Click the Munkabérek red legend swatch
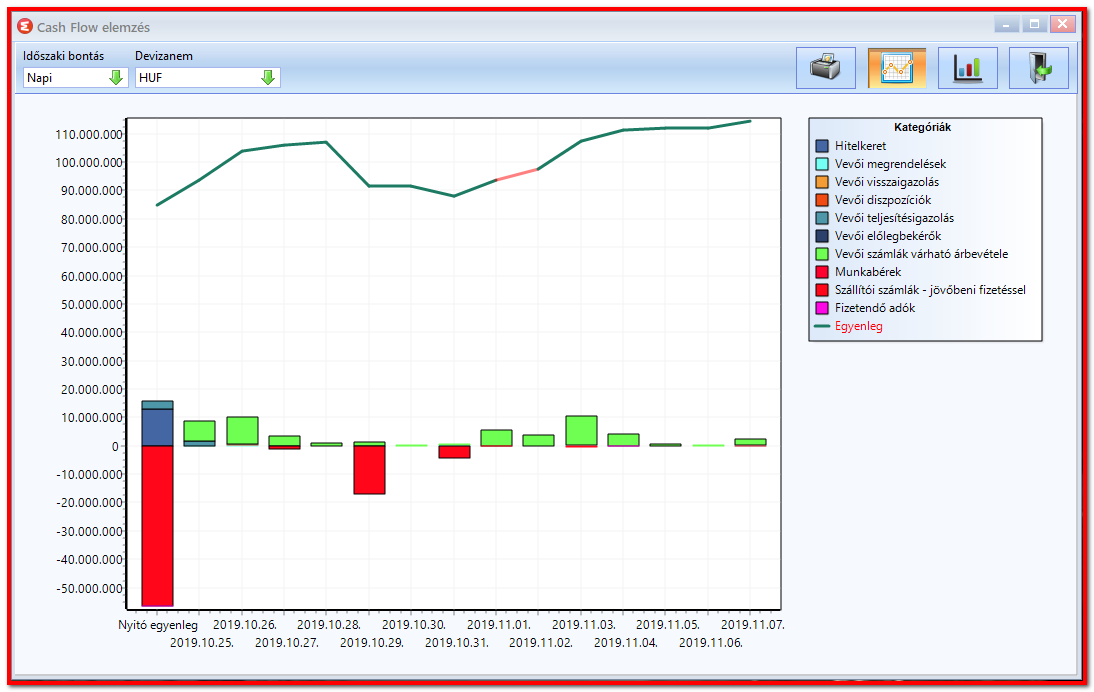 coord(822,272)
